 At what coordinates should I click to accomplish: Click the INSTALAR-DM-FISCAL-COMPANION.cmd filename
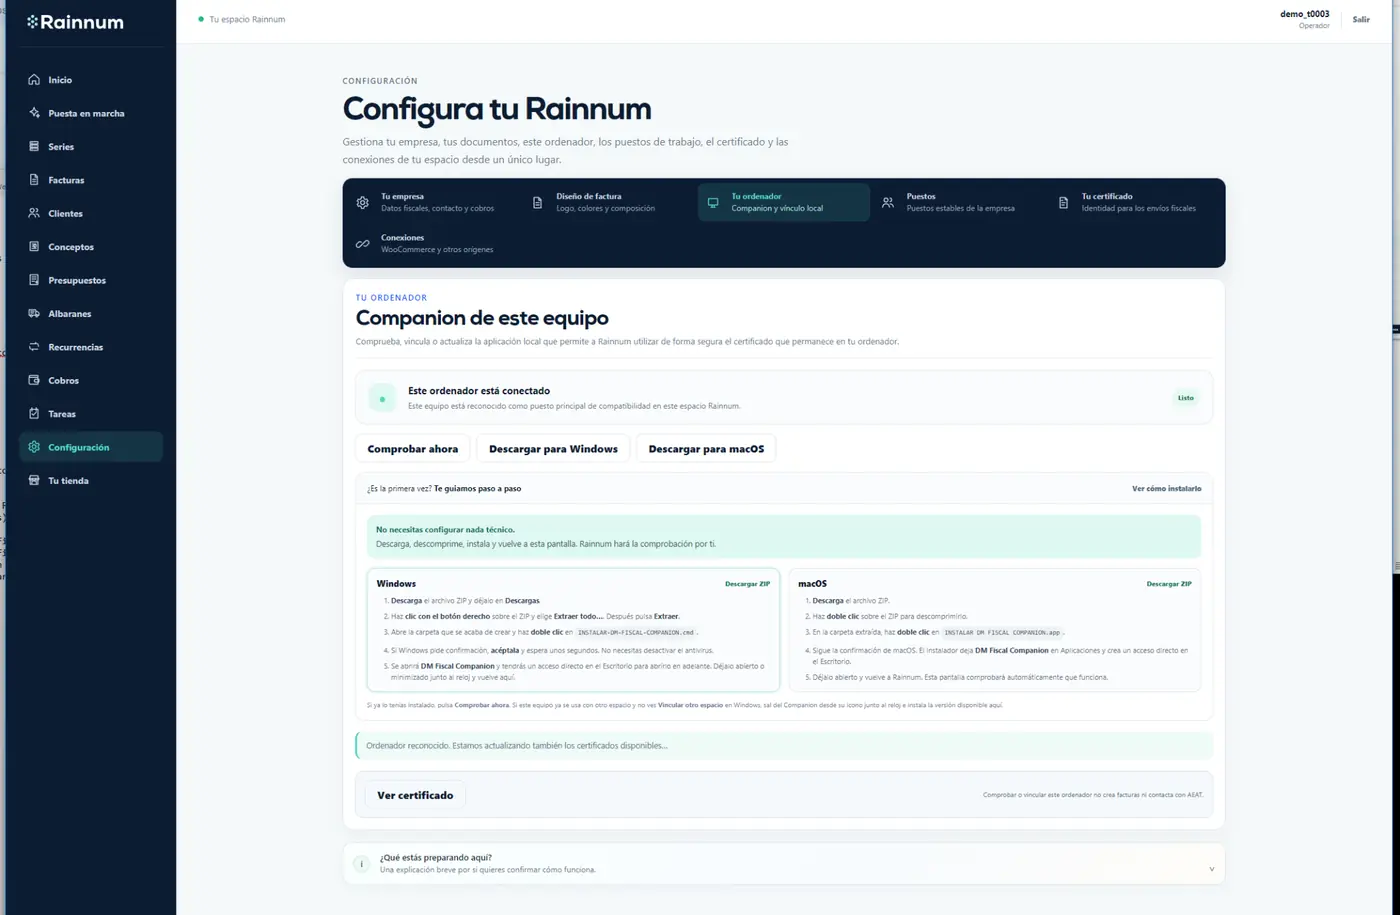[636, 633]
